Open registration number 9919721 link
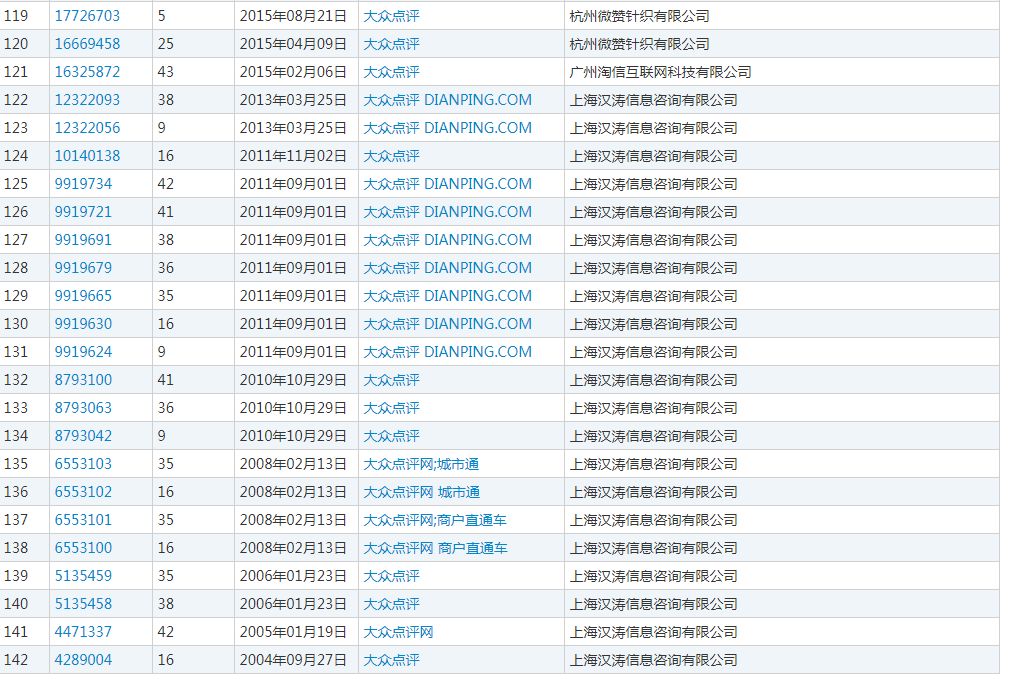This screenshot has width=1012, height=679. pos(83,212)
